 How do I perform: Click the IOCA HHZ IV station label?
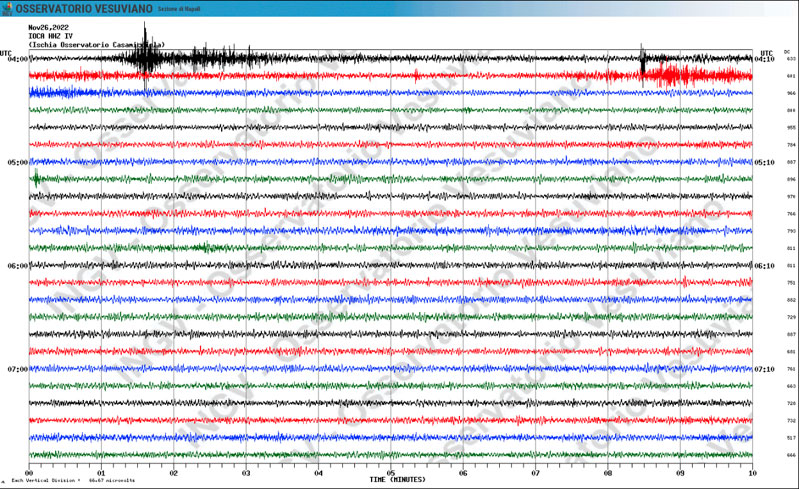(x=51, y=36)
